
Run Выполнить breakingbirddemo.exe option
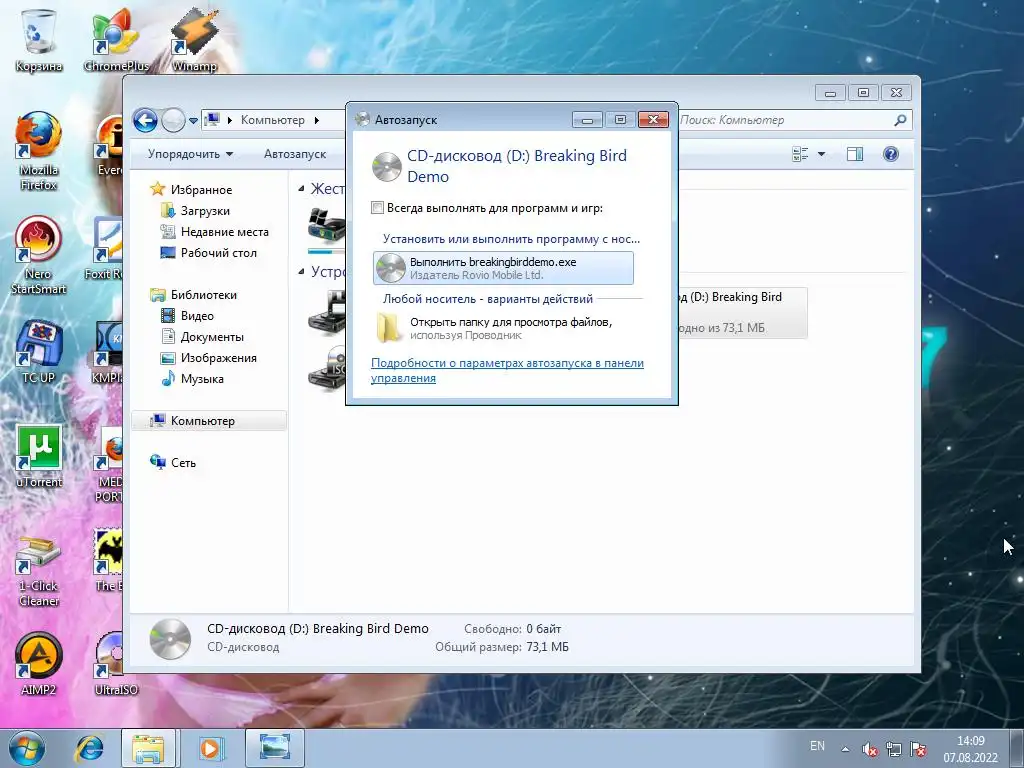tap(503, 268)
